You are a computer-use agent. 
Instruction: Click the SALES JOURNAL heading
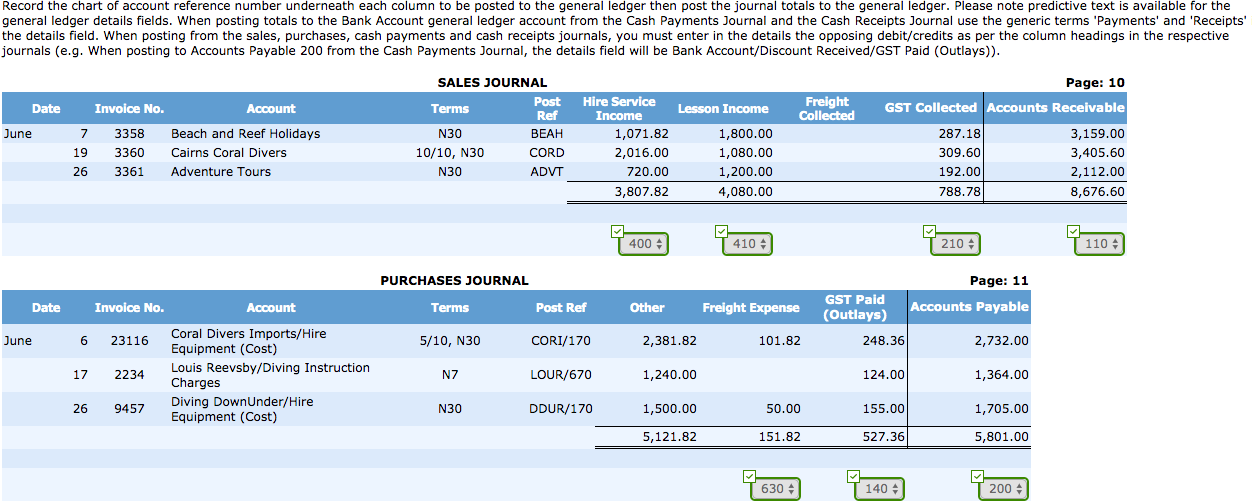click(492, 83)
